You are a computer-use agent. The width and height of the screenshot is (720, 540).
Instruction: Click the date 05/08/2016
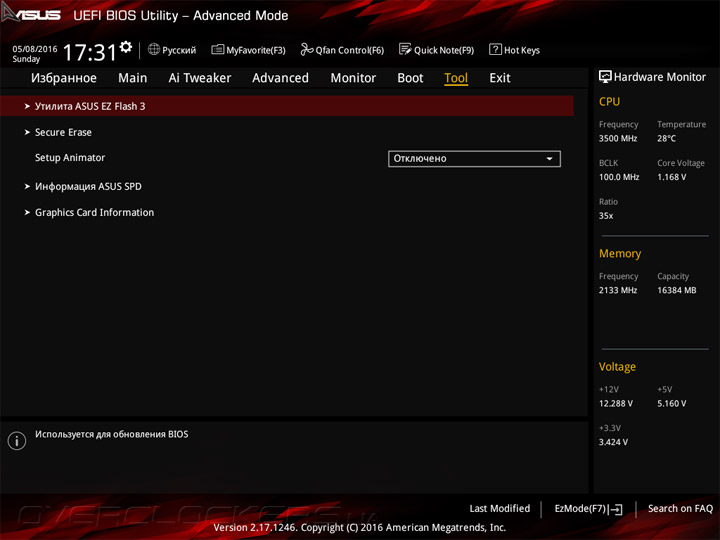click(x=35, y=49)
